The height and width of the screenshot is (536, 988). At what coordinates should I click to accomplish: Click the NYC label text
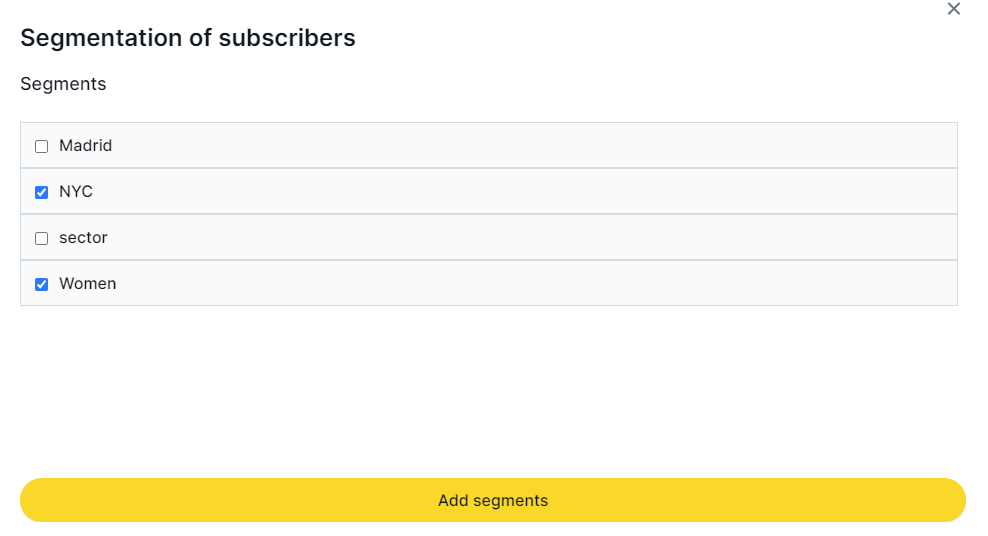(x=76, y=192)
